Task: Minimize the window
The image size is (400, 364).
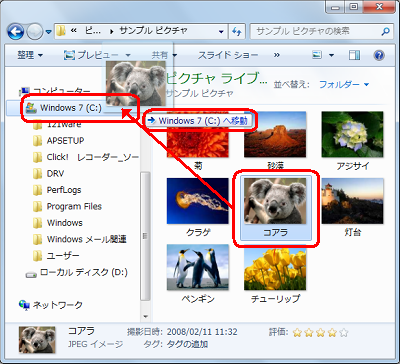Action: (x=336, y=6)
